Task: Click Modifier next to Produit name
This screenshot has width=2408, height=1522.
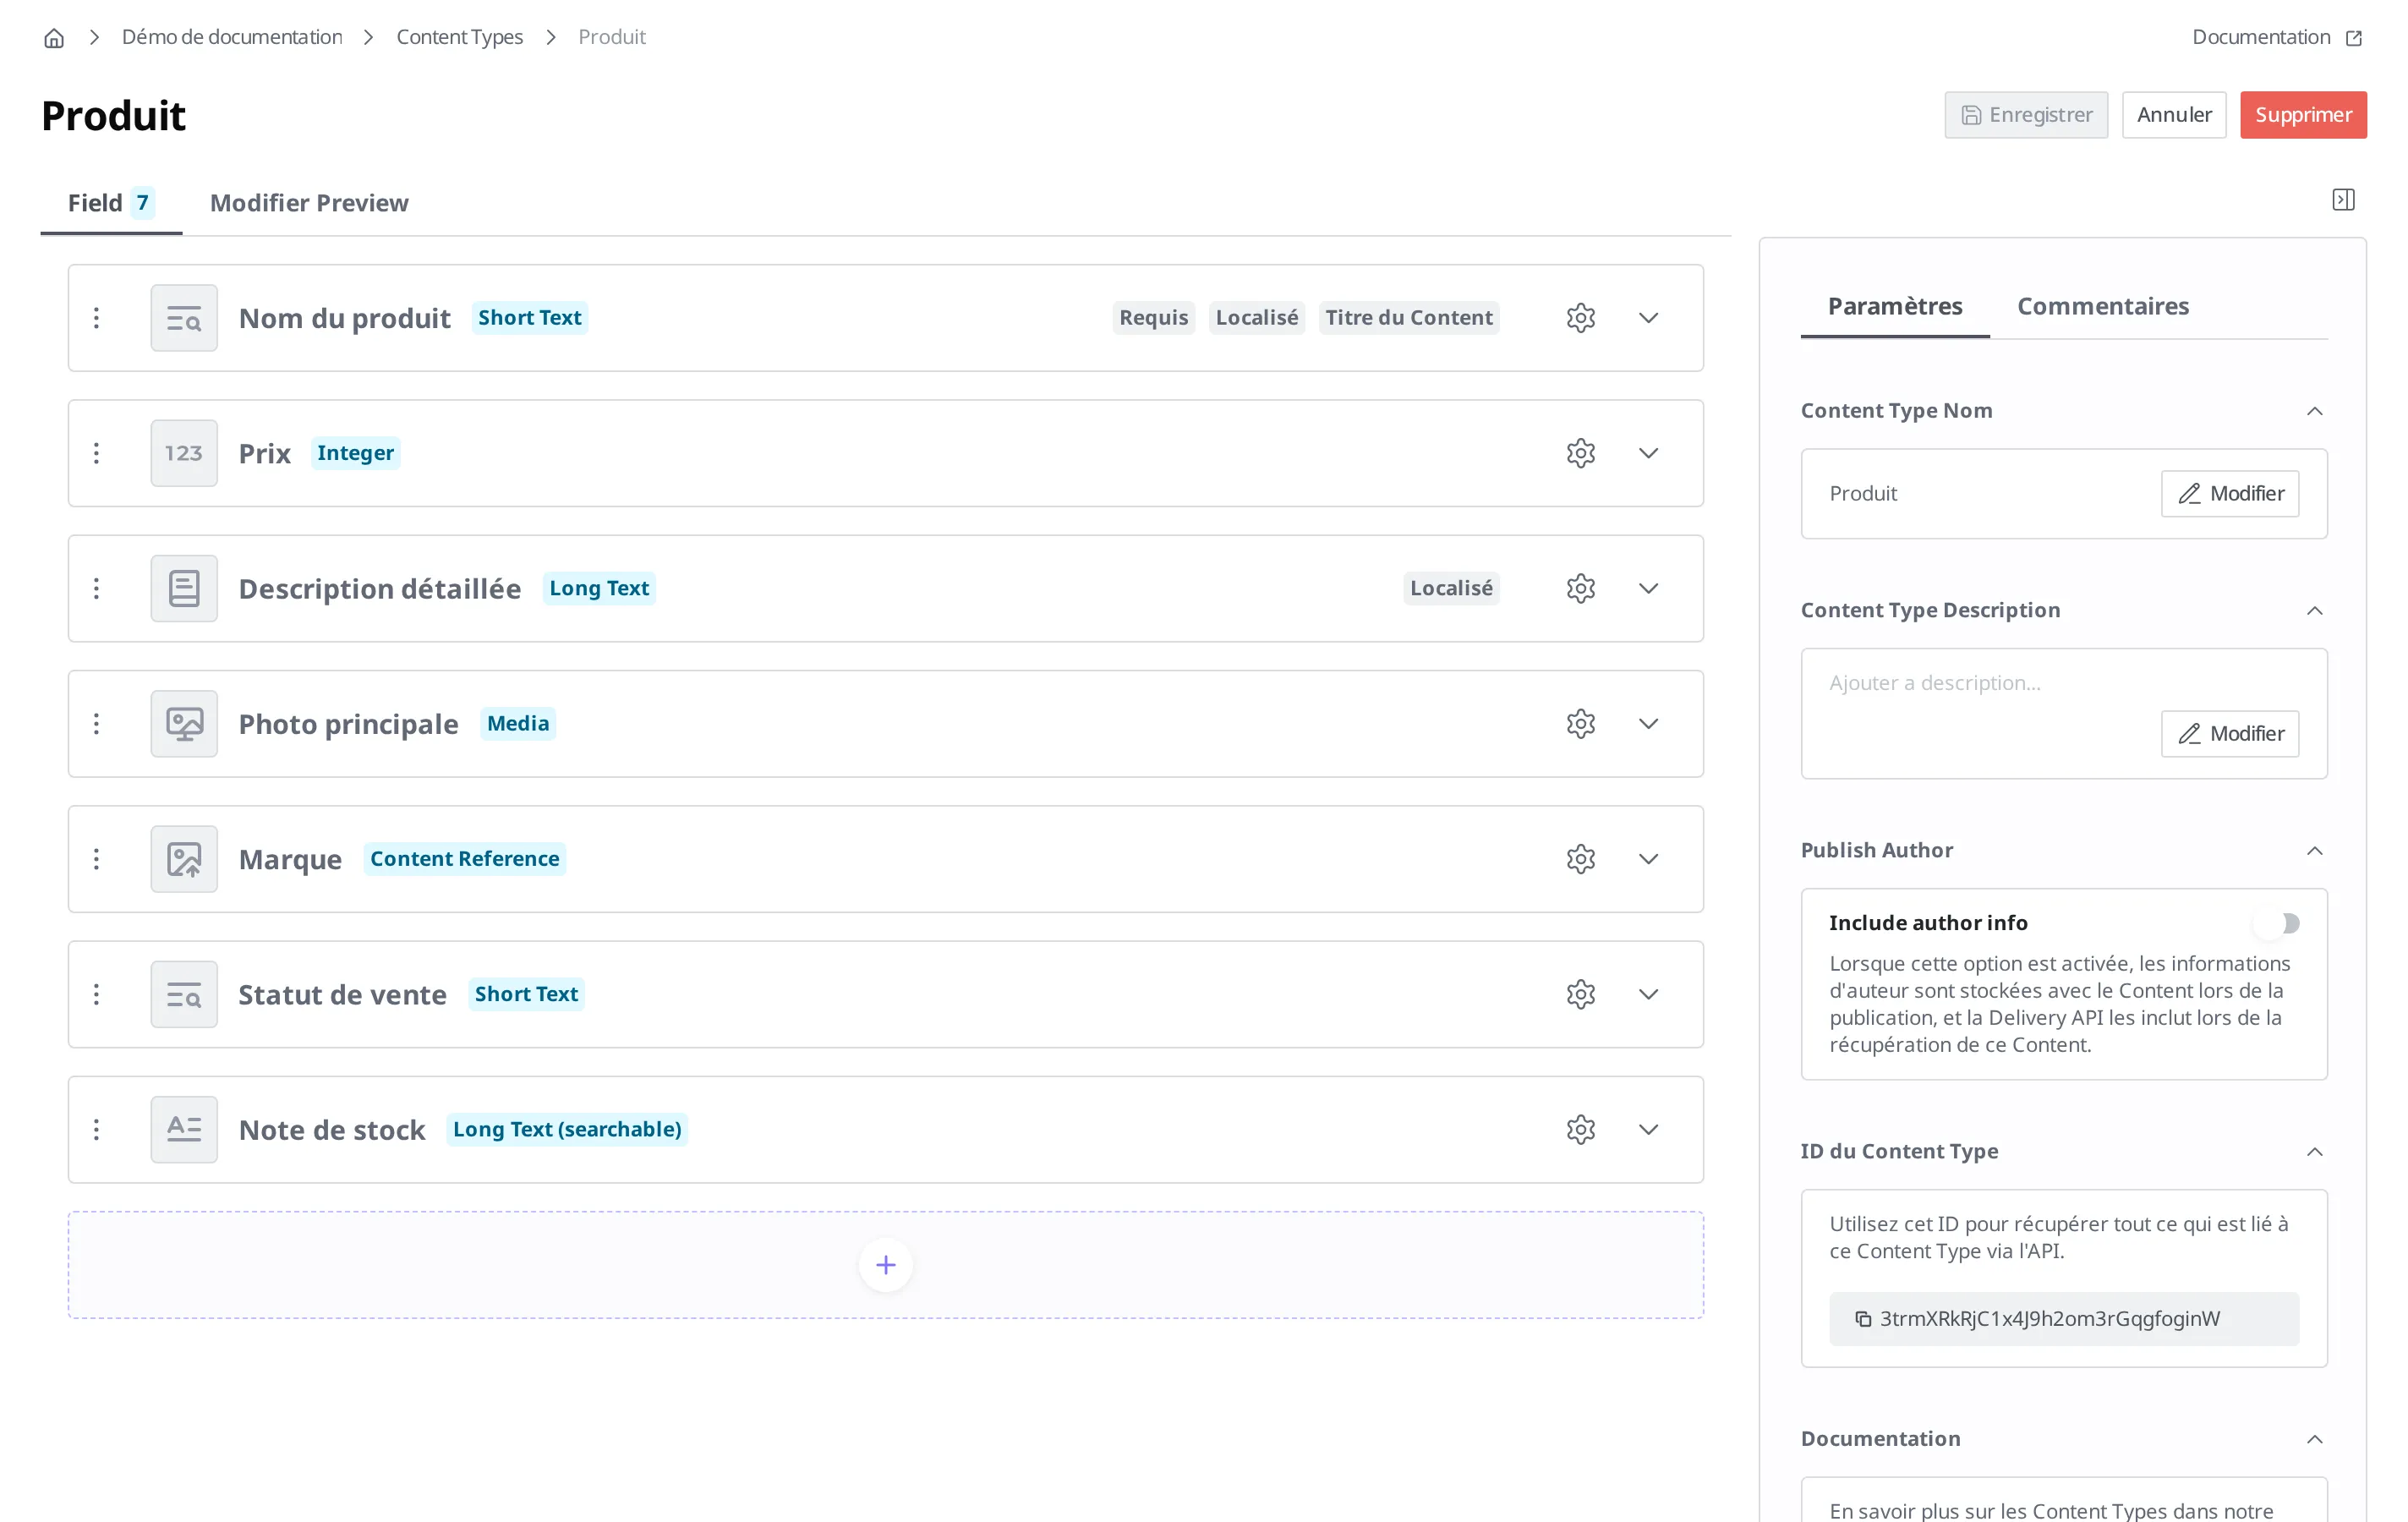Action: [2229, 494]
